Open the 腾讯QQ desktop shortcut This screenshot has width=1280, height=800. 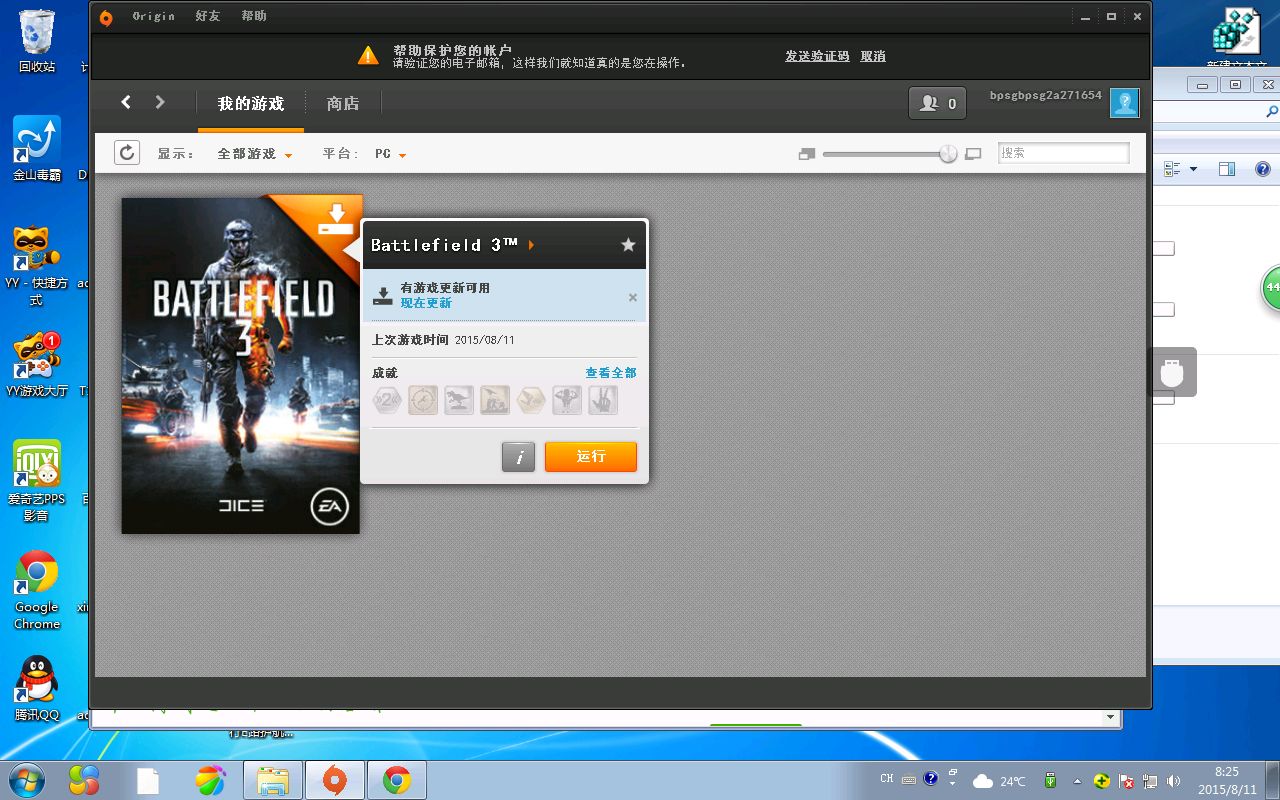tap(37, 688)
